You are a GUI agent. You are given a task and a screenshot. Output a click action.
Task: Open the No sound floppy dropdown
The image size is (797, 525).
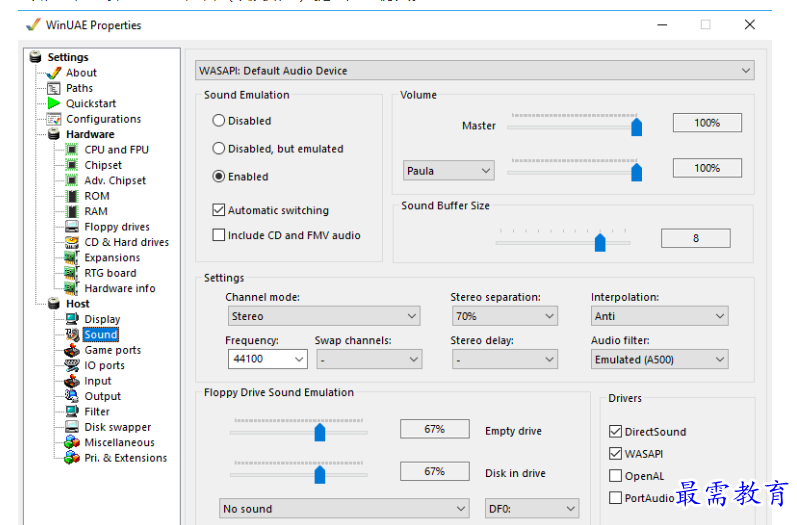tap(344, 509)
